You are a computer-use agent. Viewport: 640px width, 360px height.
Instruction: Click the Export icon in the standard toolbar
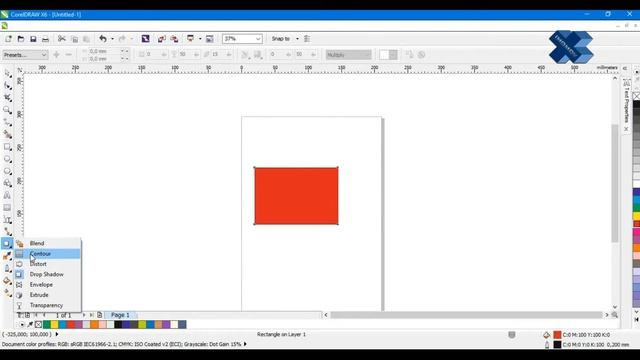tap(174, 39)
